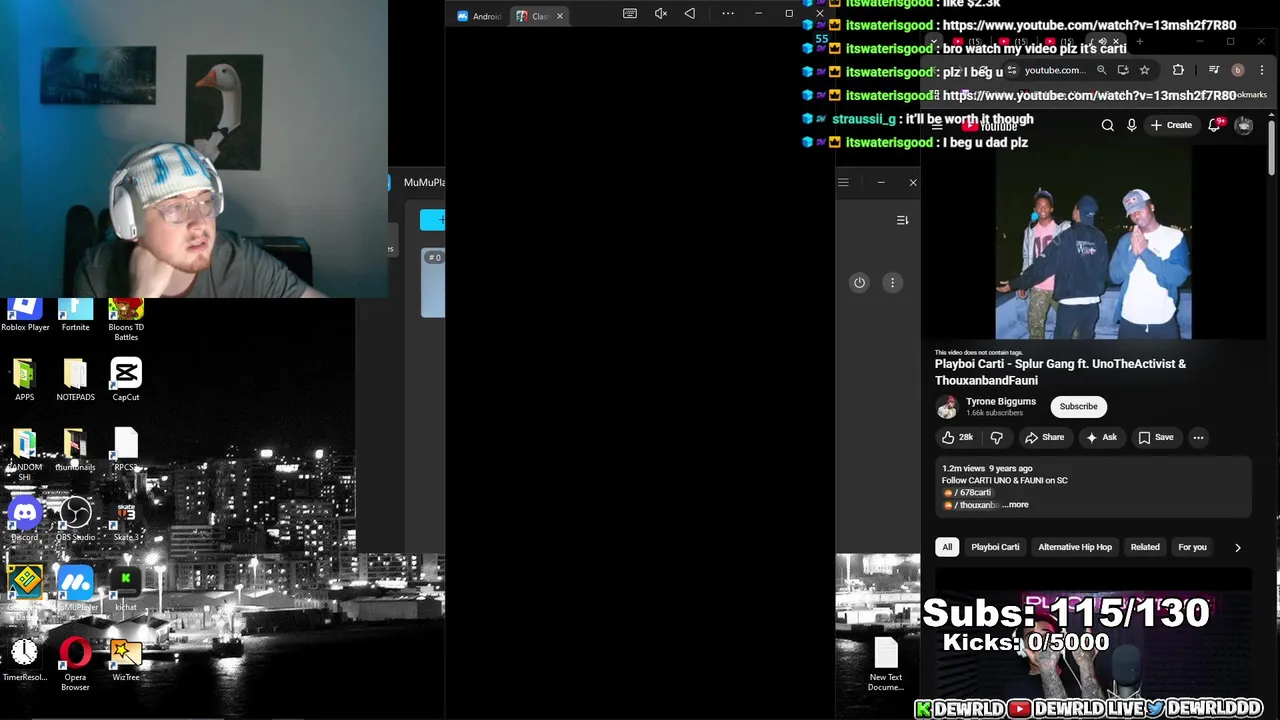Screen dimensions: 1280x720
Task: Like the video with 28k likes
Action: 957,437
